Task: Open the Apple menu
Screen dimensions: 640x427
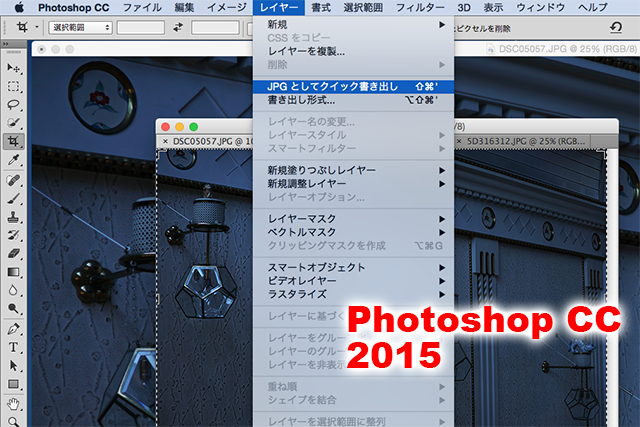Action: 17,7
